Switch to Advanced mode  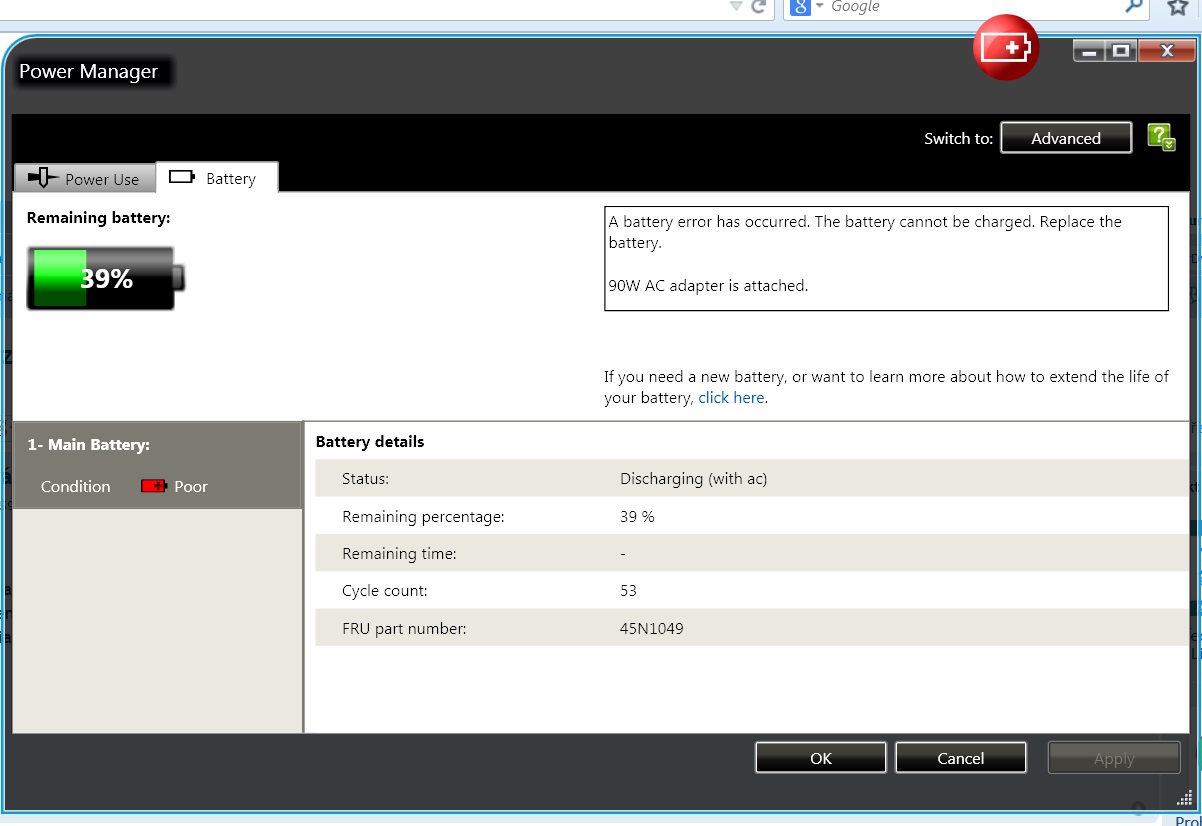pos(1066,138)
